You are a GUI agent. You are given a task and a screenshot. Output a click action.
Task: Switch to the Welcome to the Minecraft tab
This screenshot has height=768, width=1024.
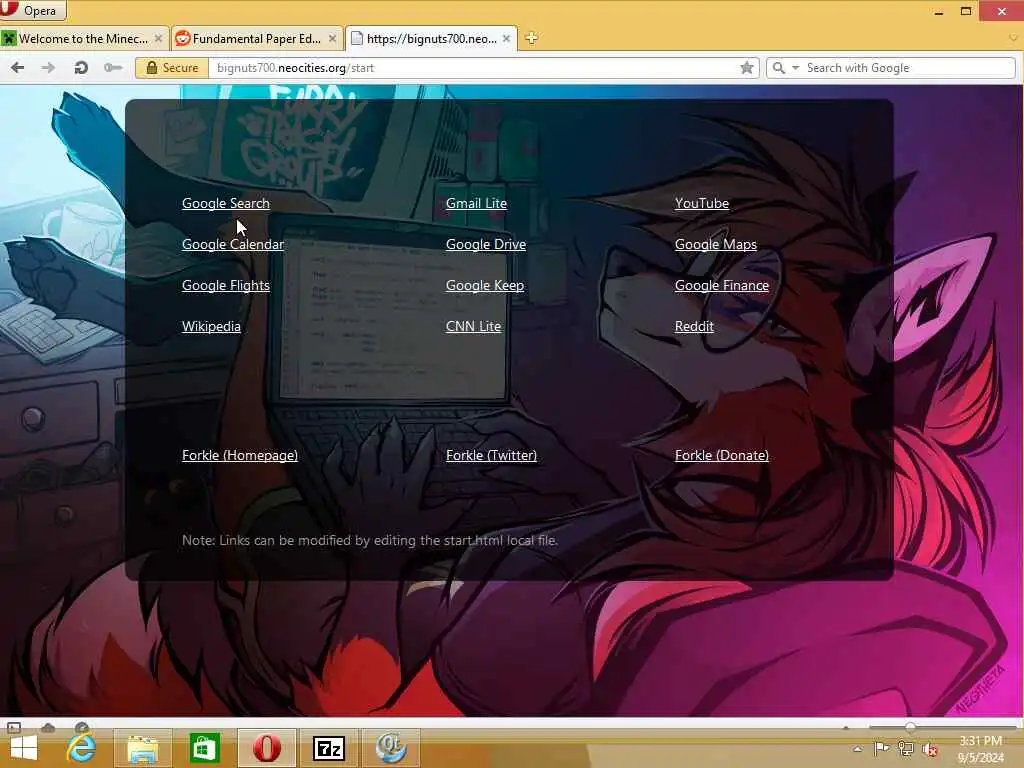point(84,39)
